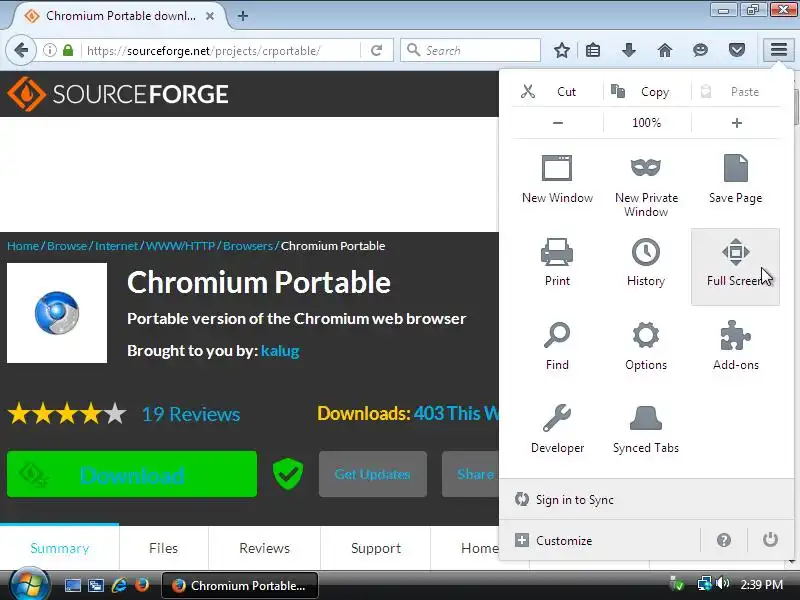
Task: Open volume speaker tray icon
Action: pos(722,583)
